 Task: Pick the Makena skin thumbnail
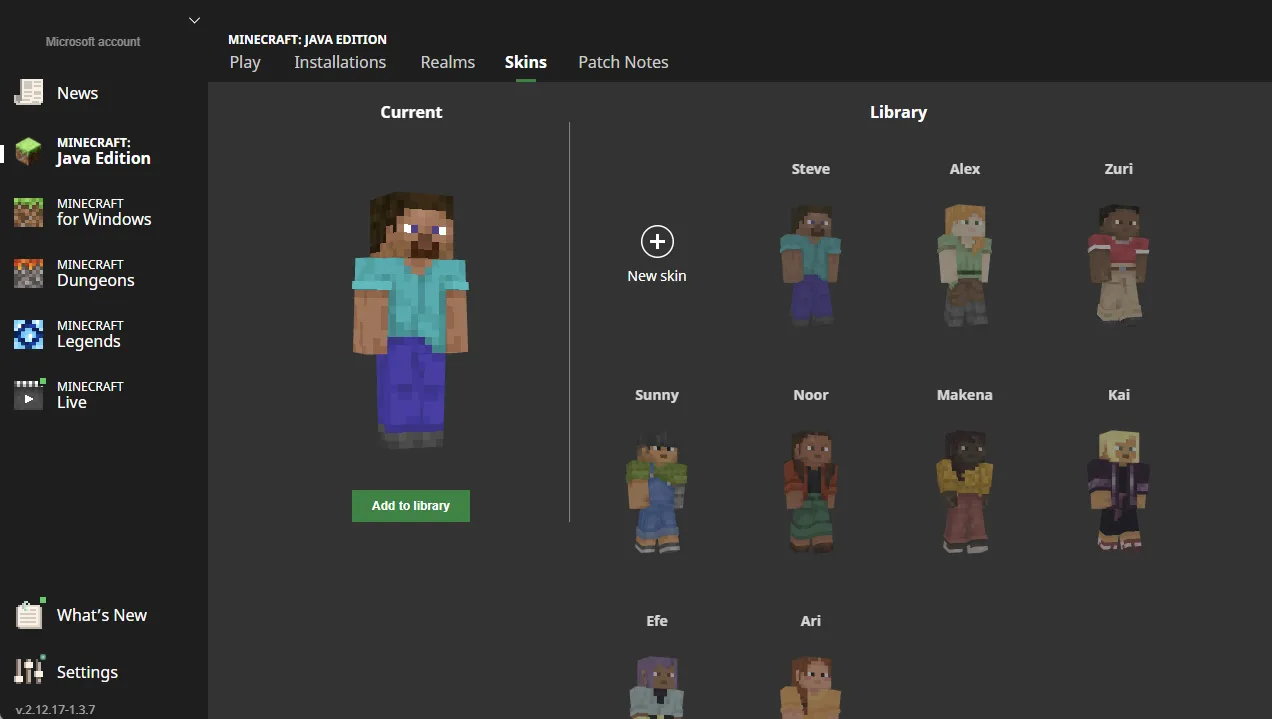pyautogui.click(x=965, y=491)
